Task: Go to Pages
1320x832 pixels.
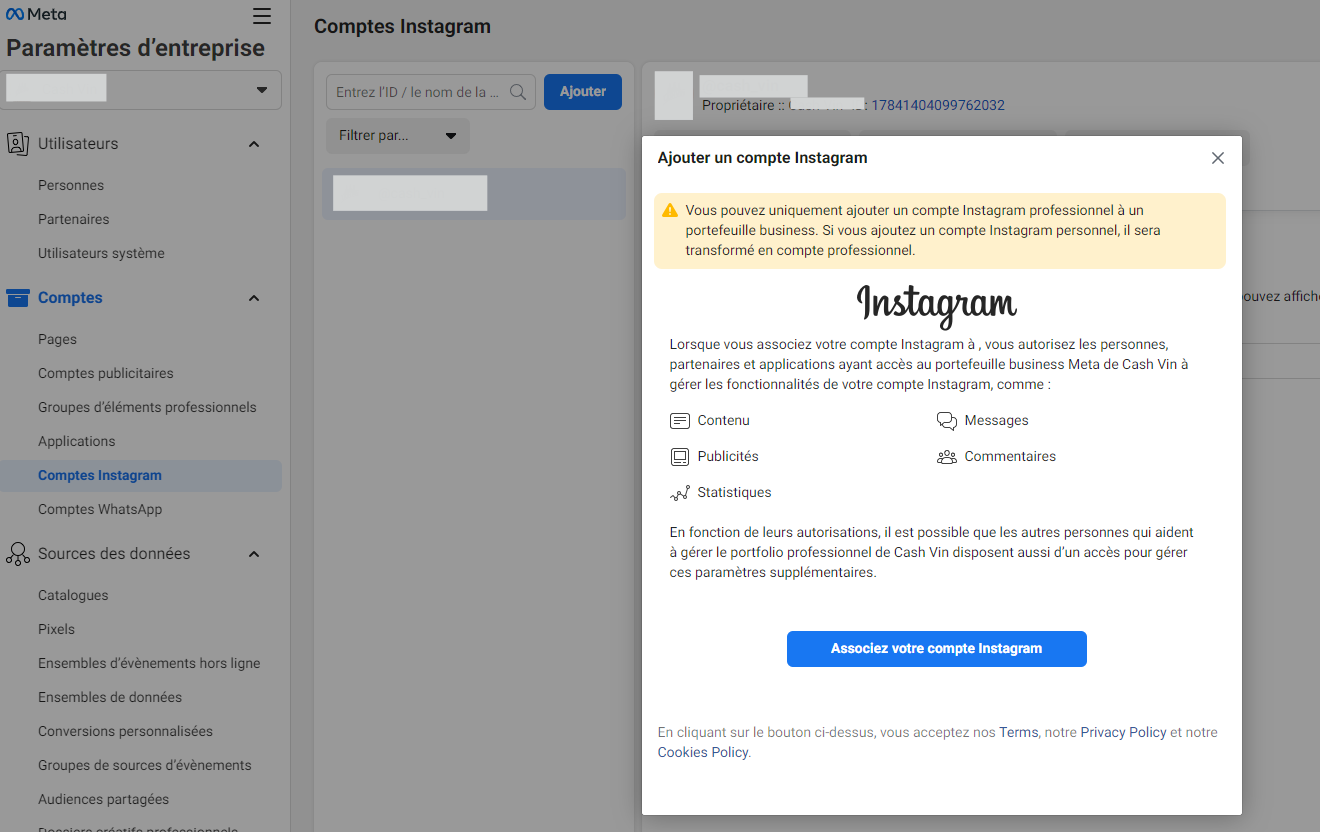Action: [57, 339]
